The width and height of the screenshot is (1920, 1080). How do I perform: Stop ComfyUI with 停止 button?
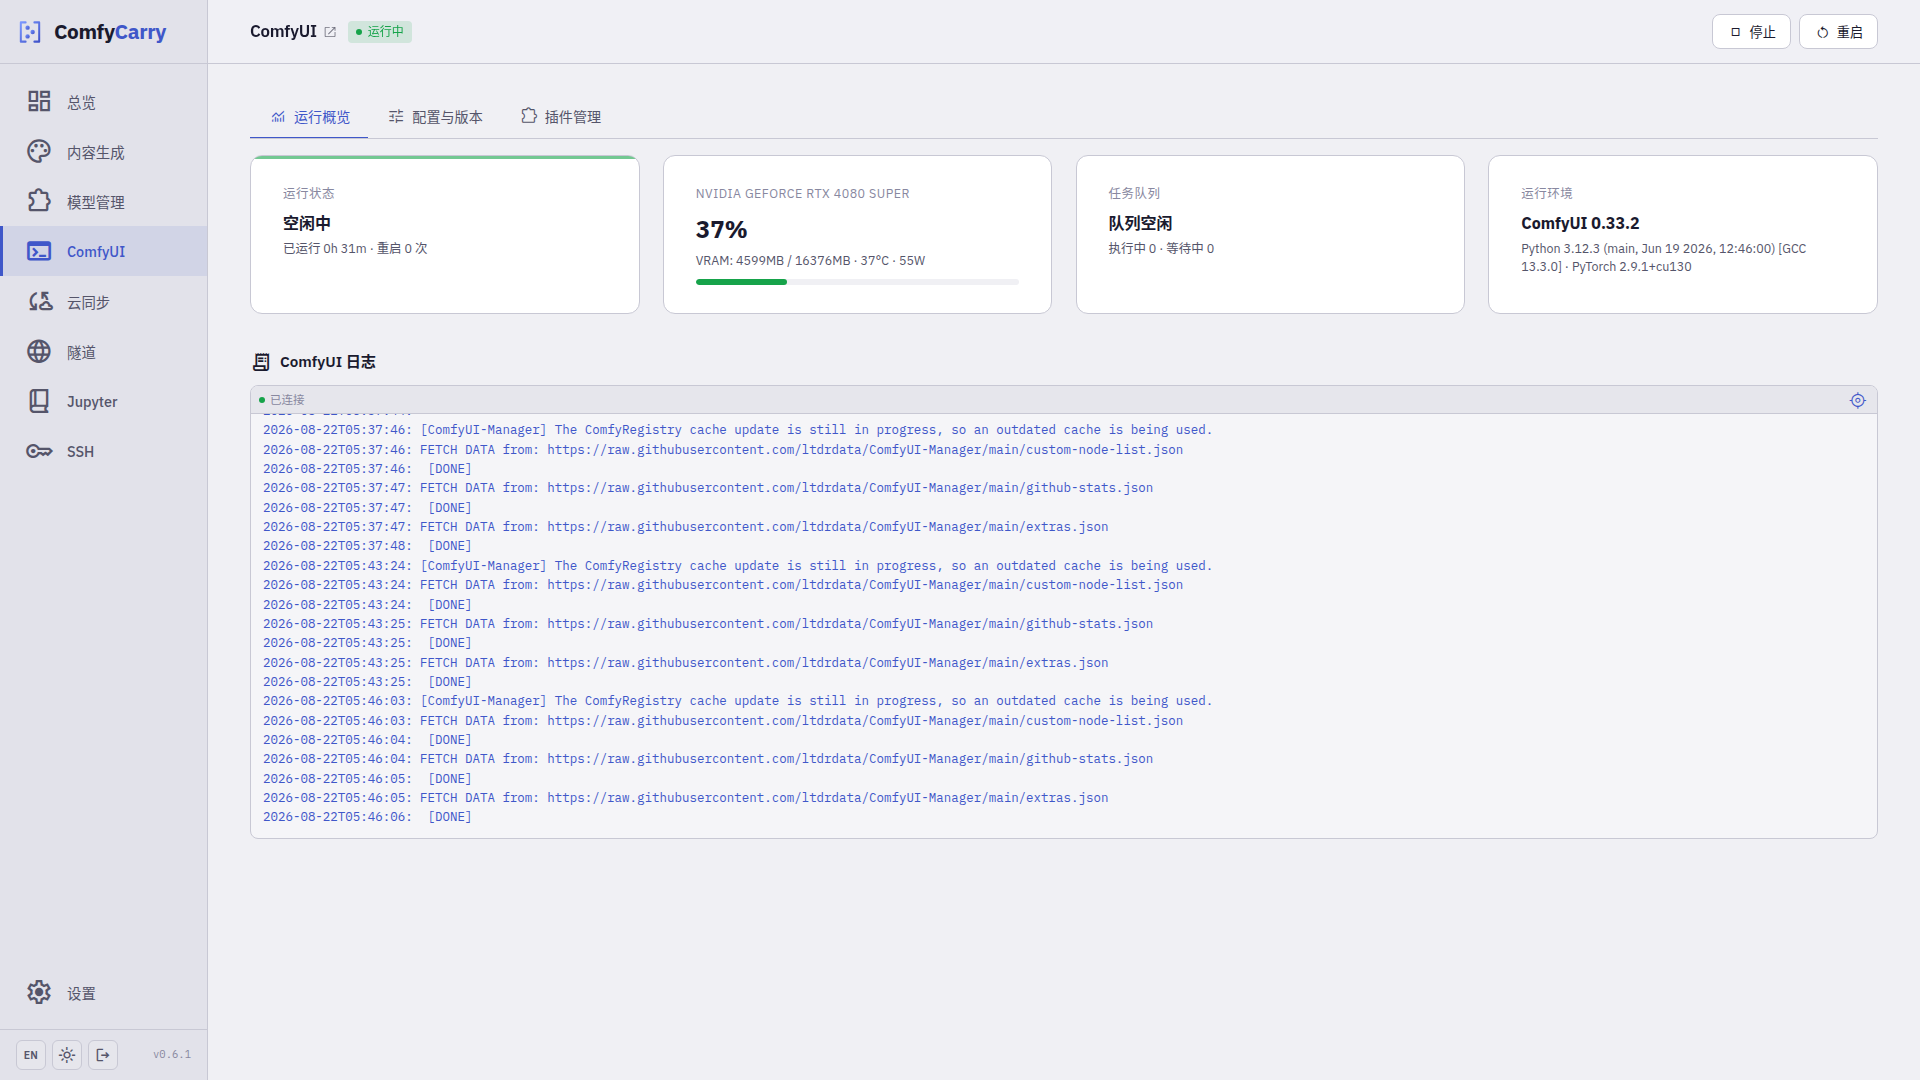point(1751,32)
